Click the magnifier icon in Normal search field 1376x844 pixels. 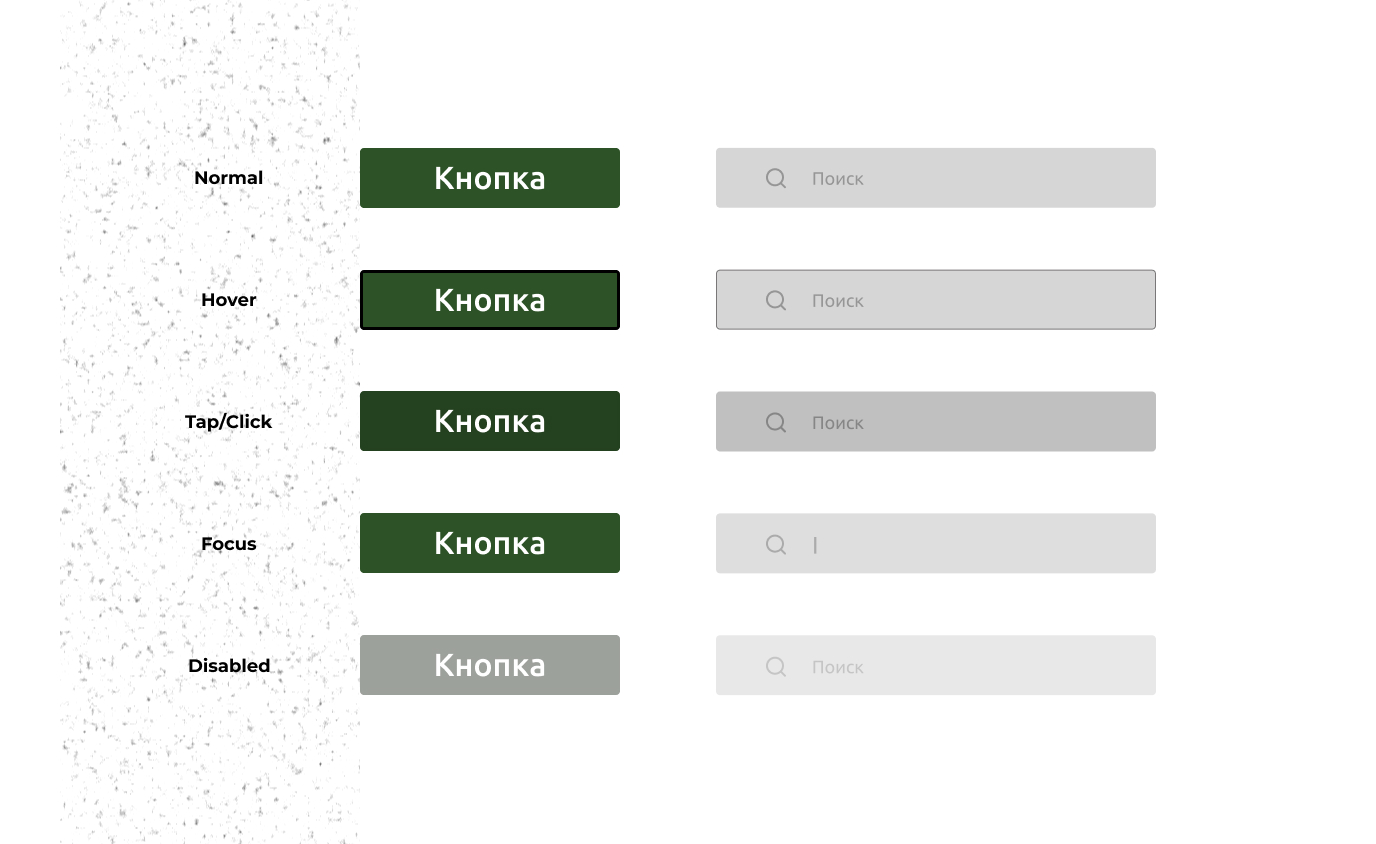pyautogui.click(x=776, y=178)
